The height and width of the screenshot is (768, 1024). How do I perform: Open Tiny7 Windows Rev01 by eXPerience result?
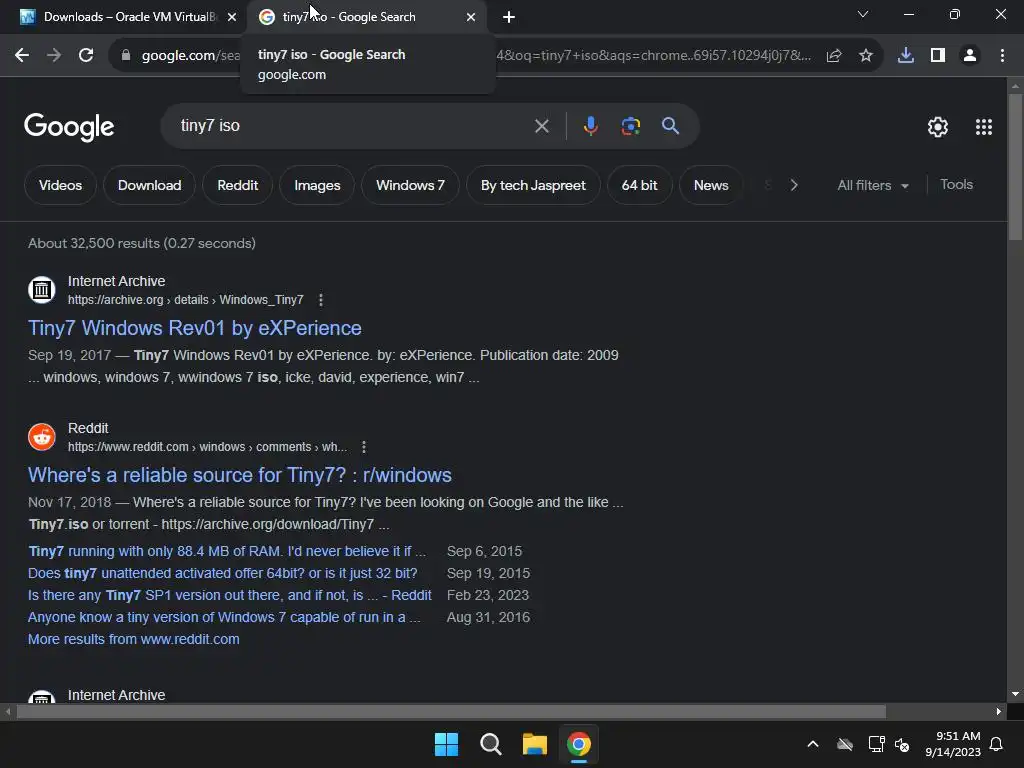tap(195, 328)
